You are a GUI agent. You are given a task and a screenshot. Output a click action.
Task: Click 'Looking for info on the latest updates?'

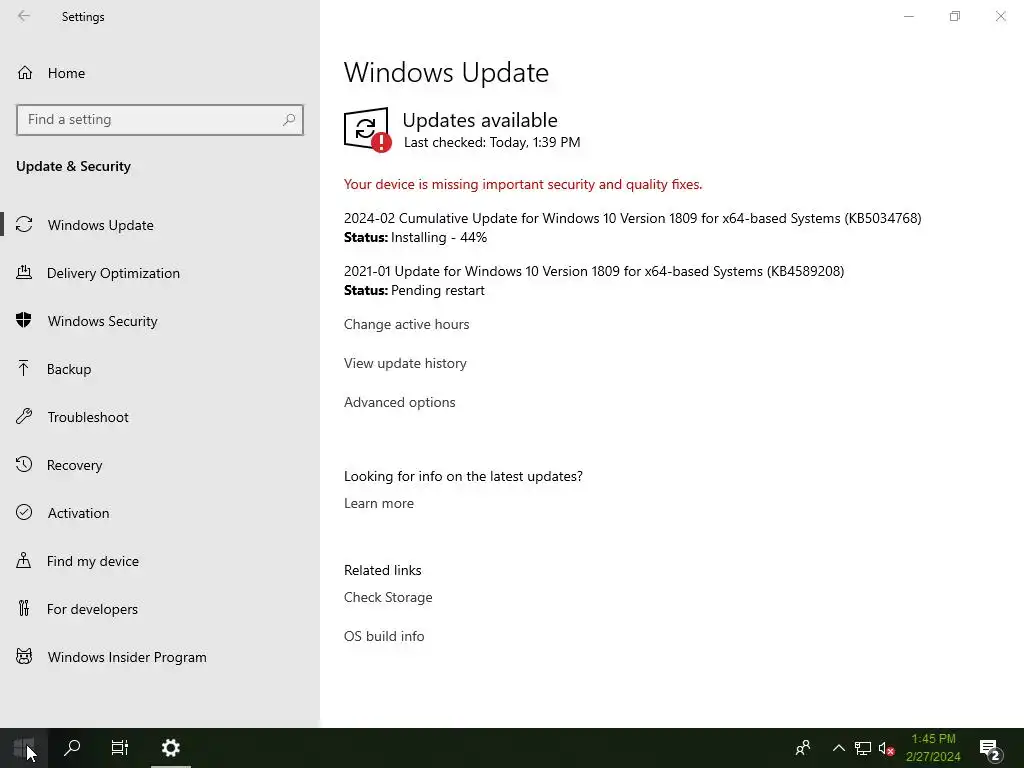point(463,476)
